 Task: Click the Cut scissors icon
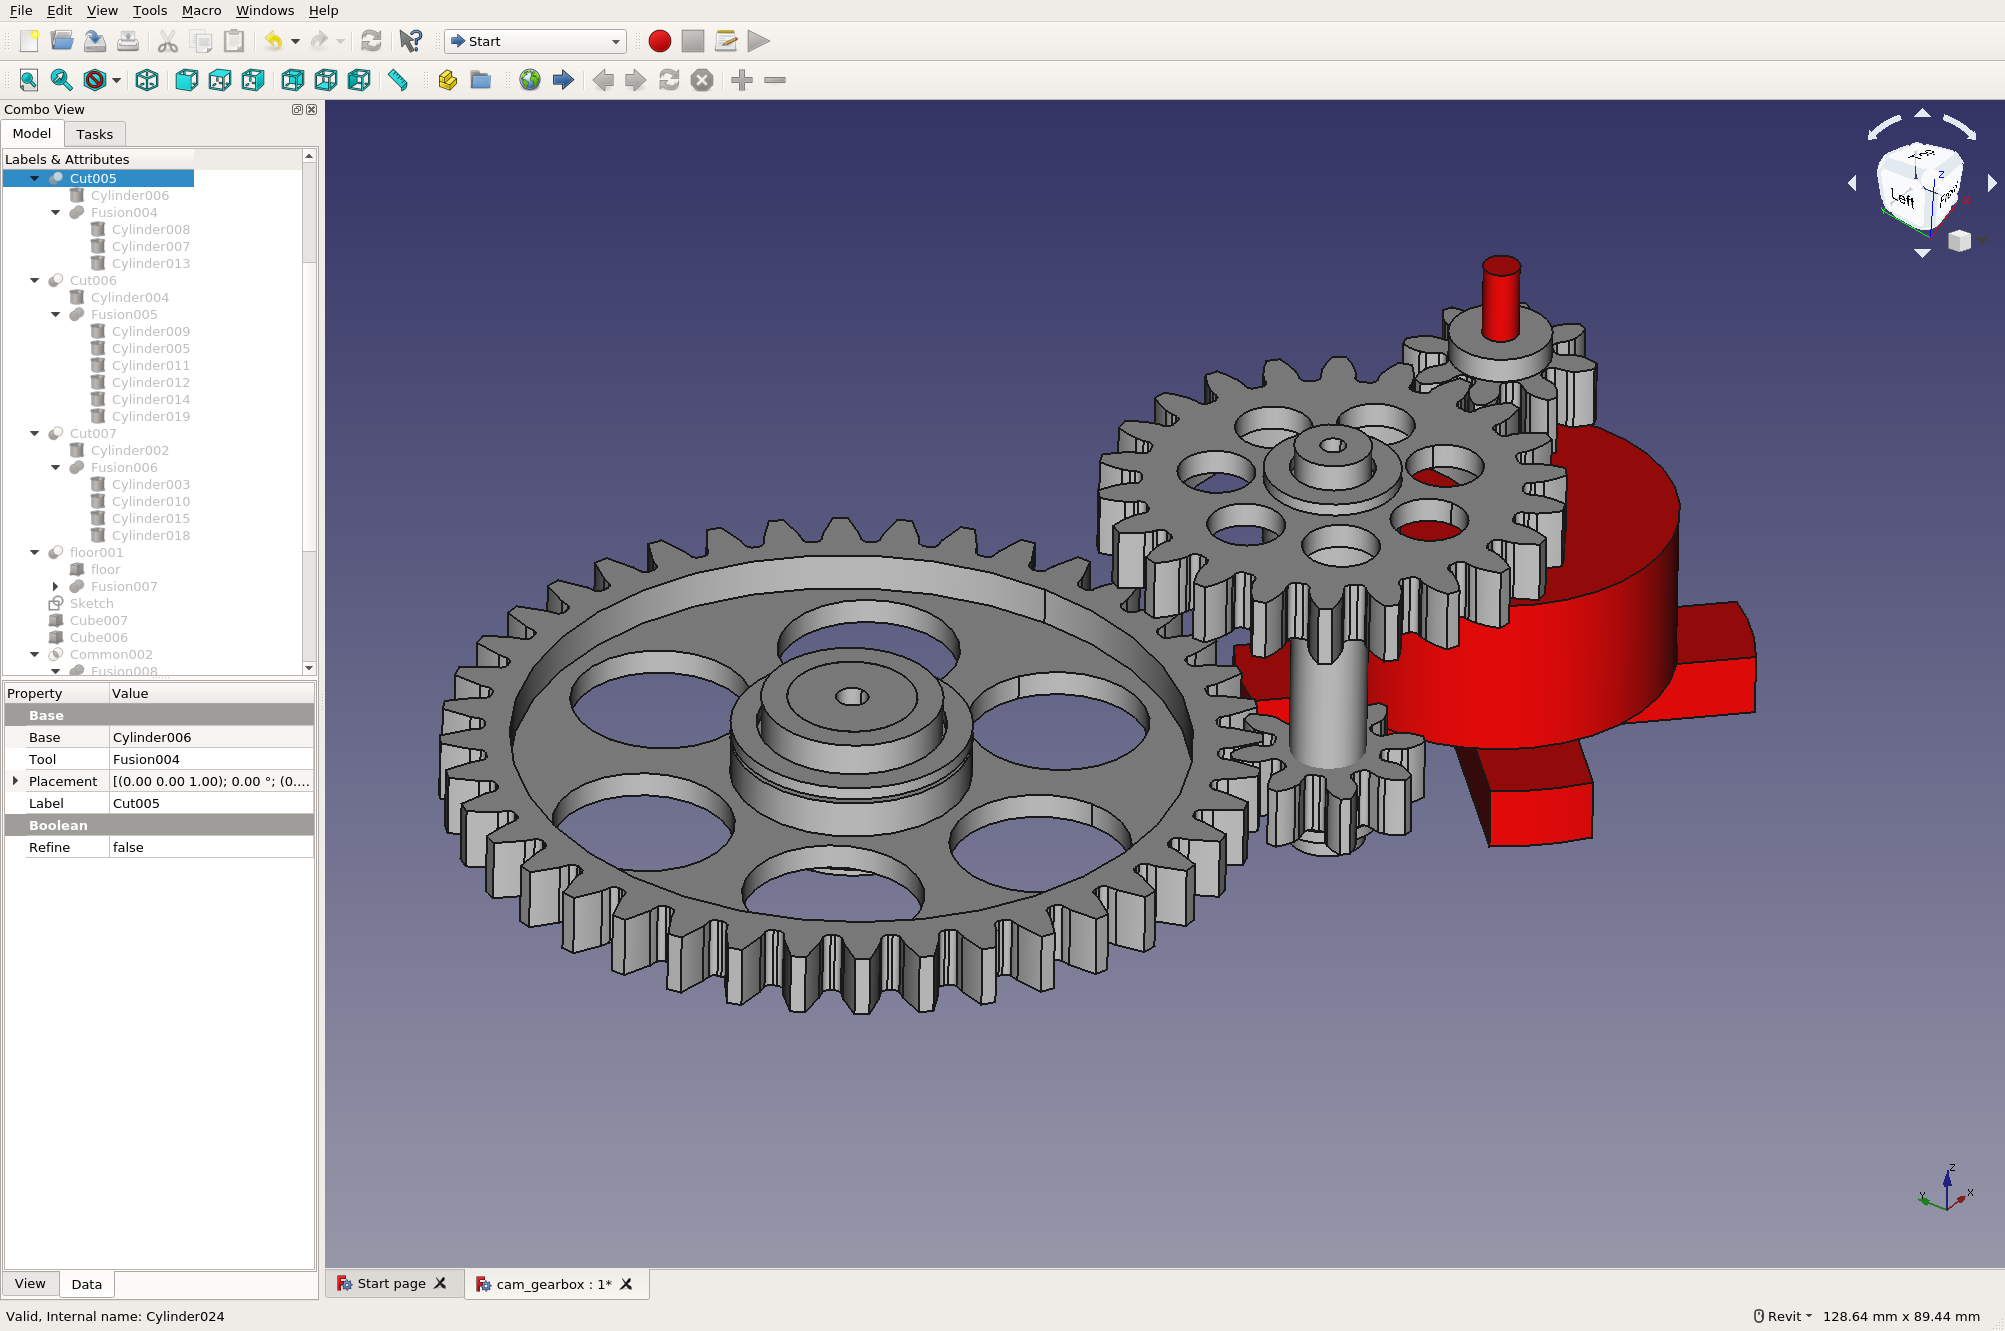(168, 41)
